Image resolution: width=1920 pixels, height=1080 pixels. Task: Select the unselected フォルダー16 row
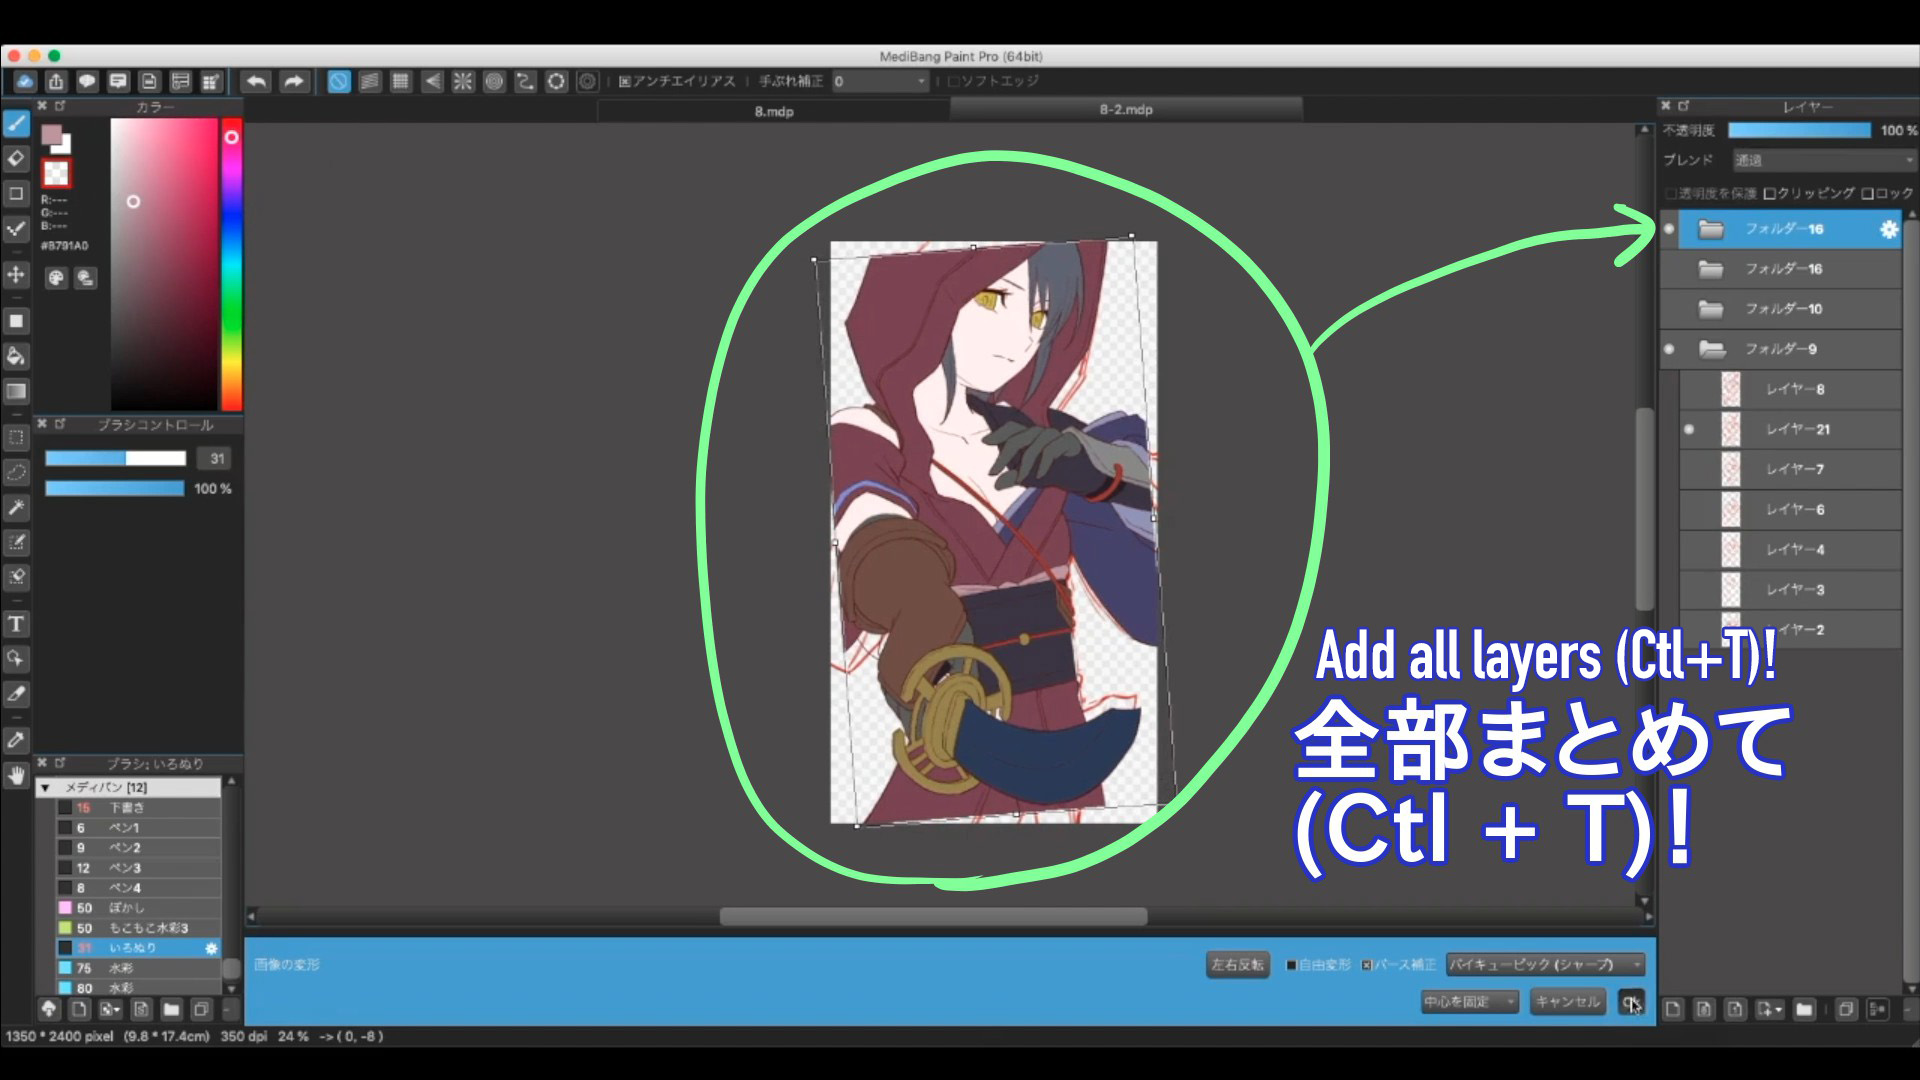coord(1781,269)
